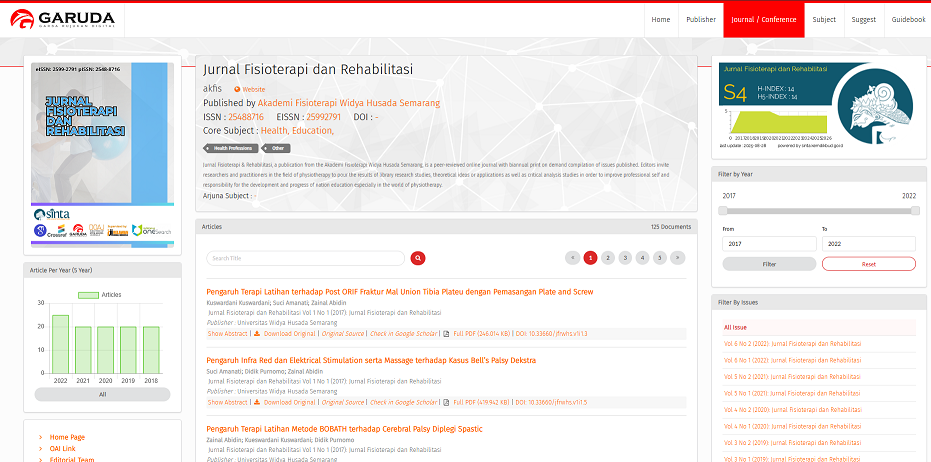This screenshot has height=462, width=931.
Task: Show Abstract of Post ORIF article
Action: (x=227, y=334)
